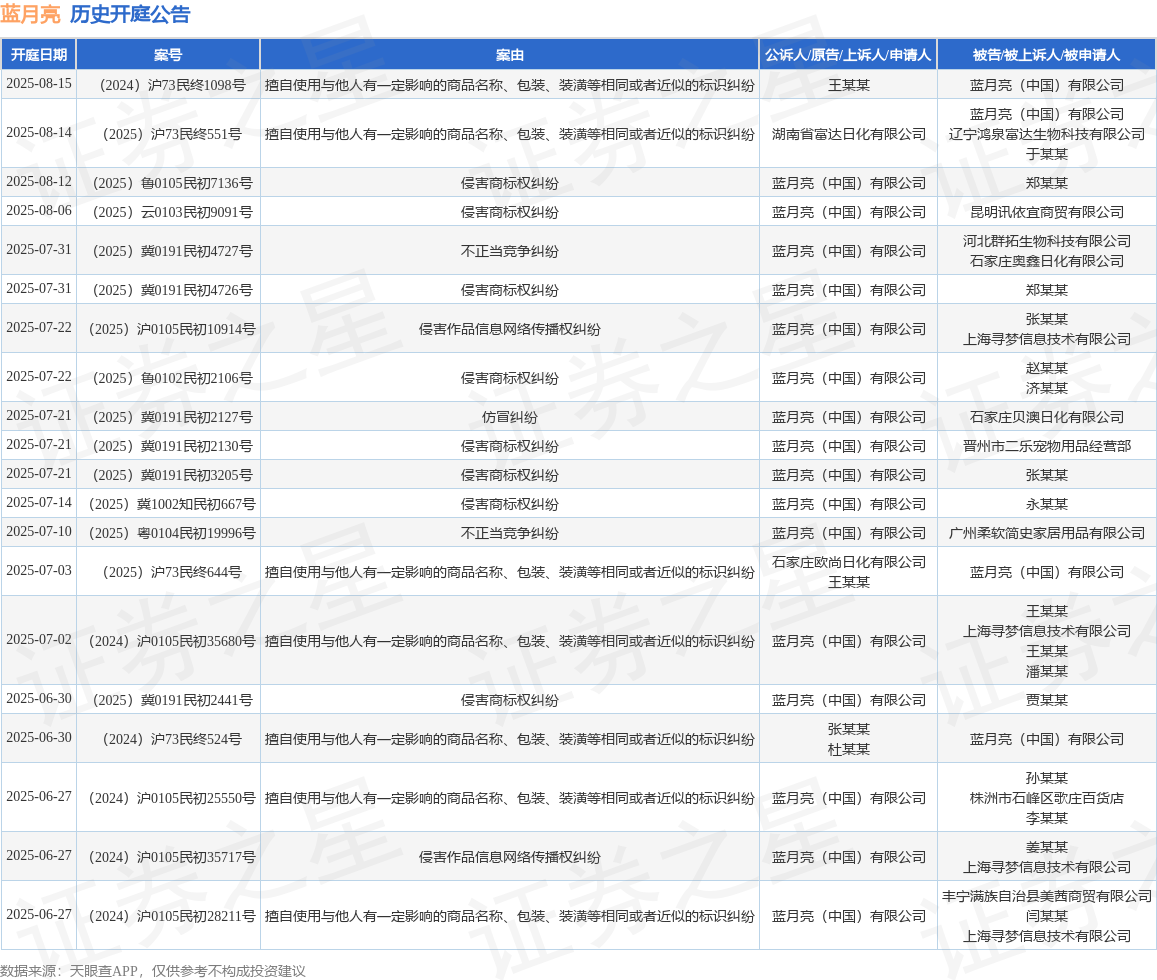Click date cell 2025-07-14
This screenshot has height=980, width=1157.
coord(38,503)
